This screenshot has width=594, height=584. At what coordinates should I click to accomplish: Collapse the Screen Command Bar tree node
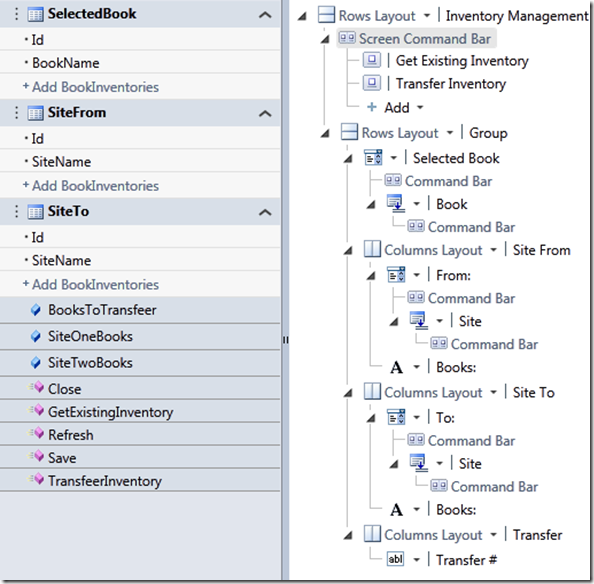coord(325,39)
